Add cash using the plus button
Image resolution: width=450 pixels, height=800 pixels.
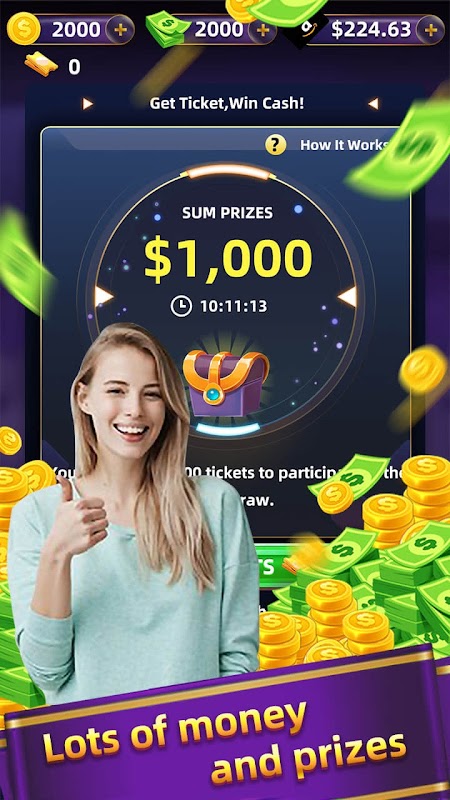point(262,30)
